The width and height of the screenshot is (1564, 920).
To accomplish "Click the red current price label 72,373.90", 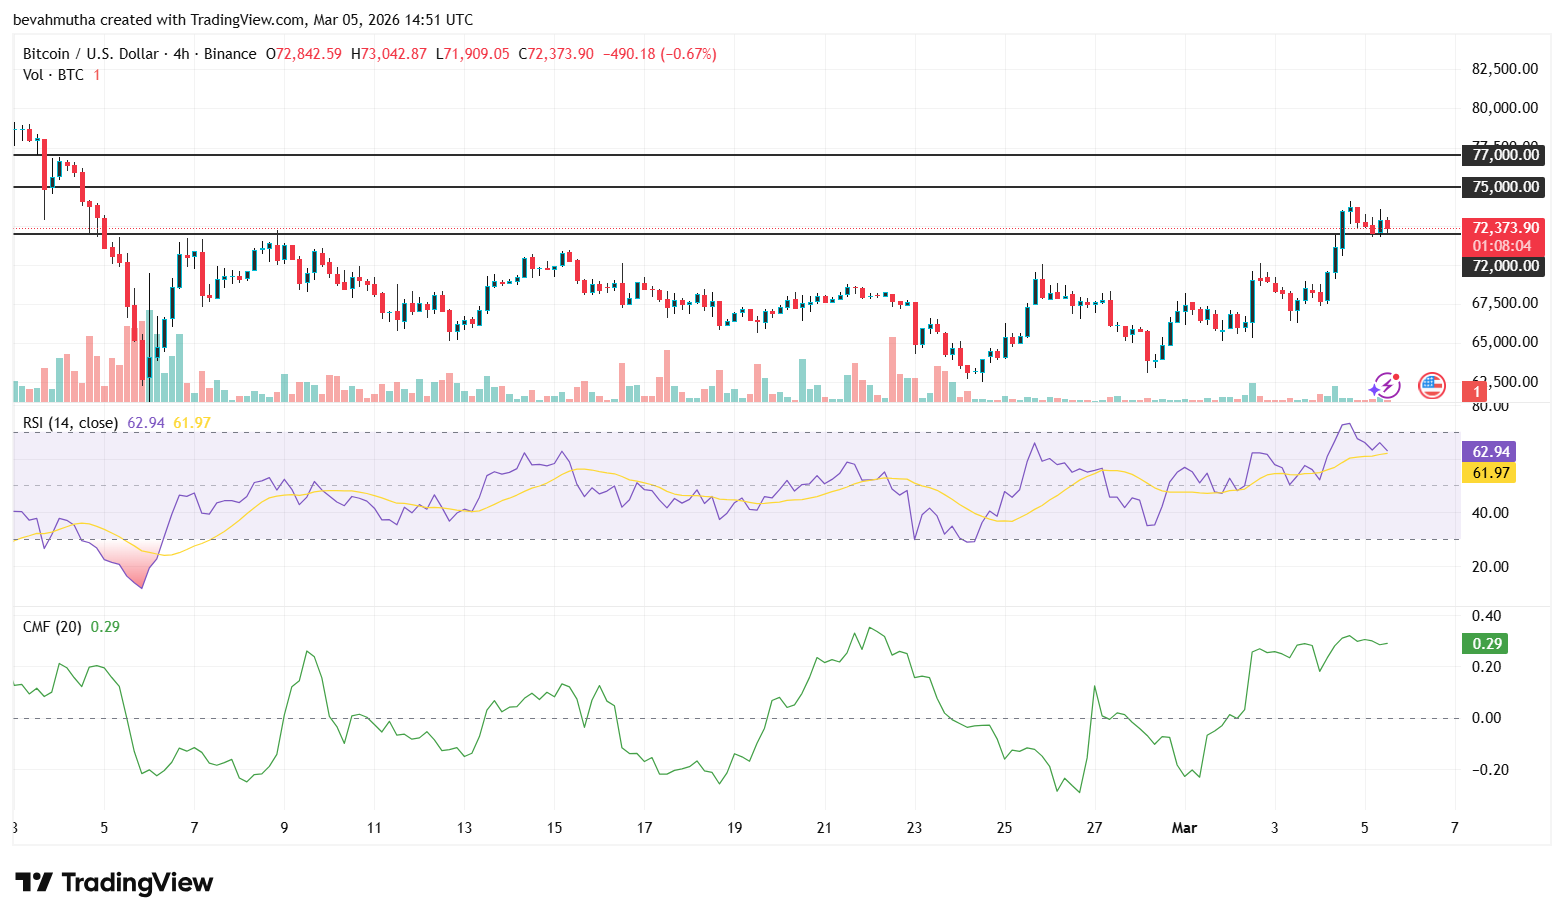I will tap(1504, 227).
